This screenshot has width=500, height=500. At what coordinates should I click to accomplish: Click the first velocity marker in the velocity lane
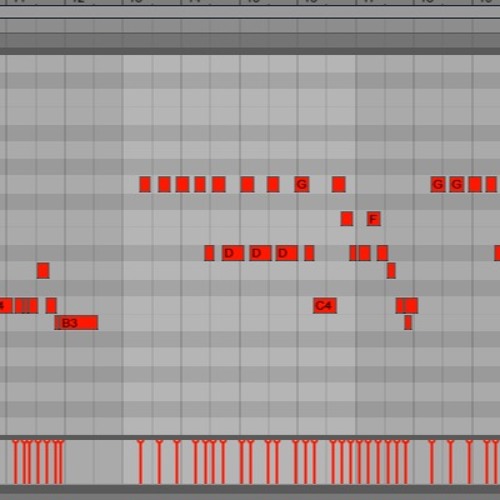(x=15, y=462)
